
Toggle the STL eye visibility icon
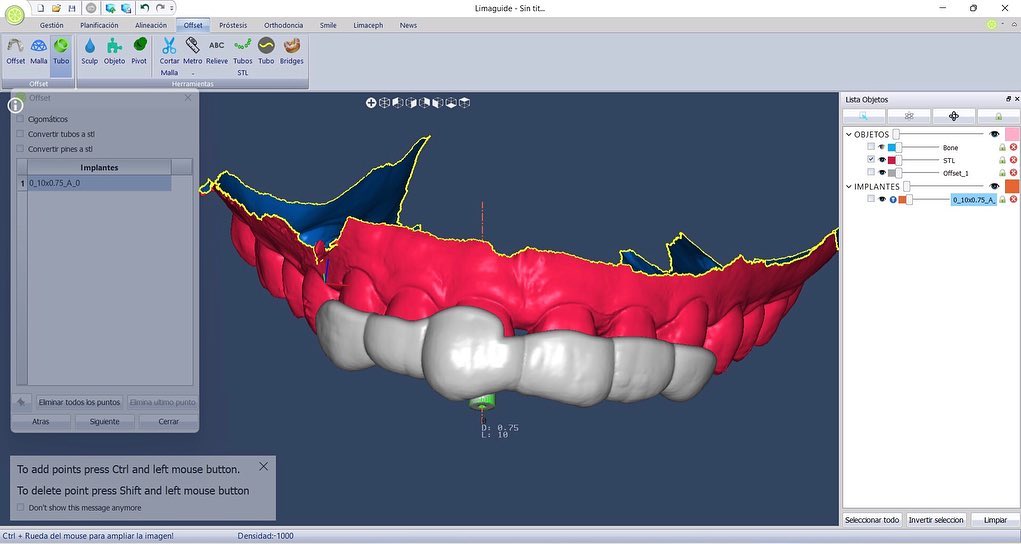[x=882, y=160]
